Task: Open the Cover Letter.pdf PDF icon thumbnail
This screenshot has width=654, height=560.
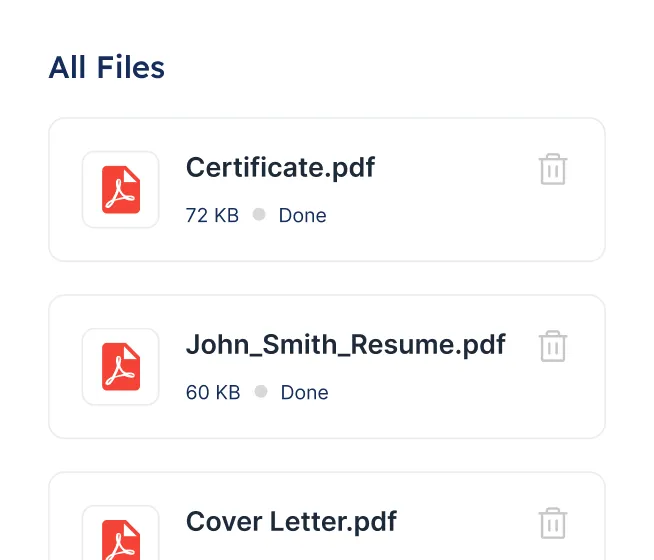Action: (121, 533)
